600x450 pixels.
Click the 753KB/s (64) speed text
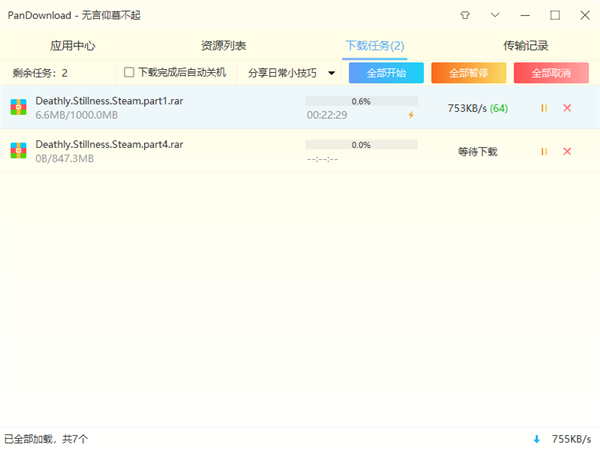478,109
